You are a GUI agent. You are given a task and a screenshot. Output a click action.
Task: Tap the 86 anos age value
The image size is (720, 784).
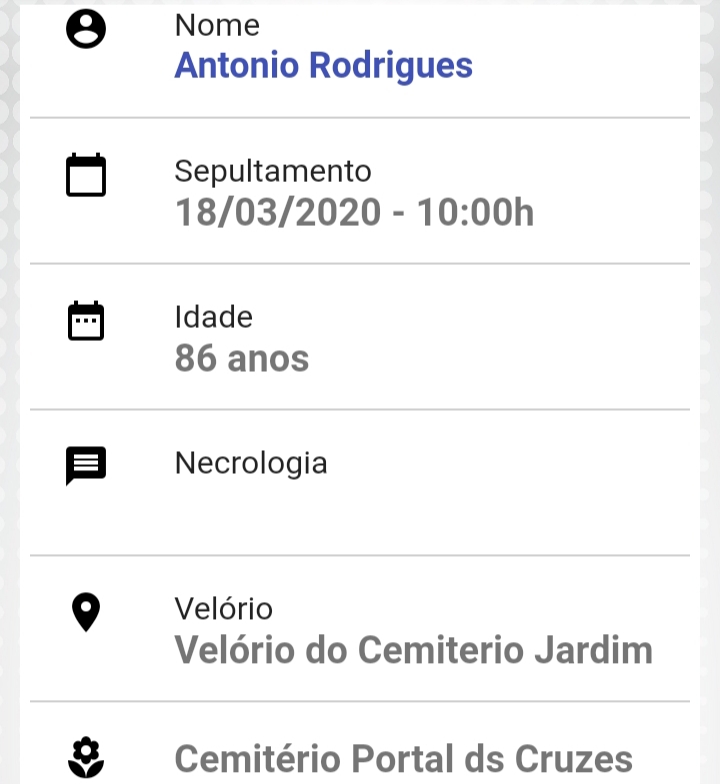pyautogui.click(x=242, y=358)
